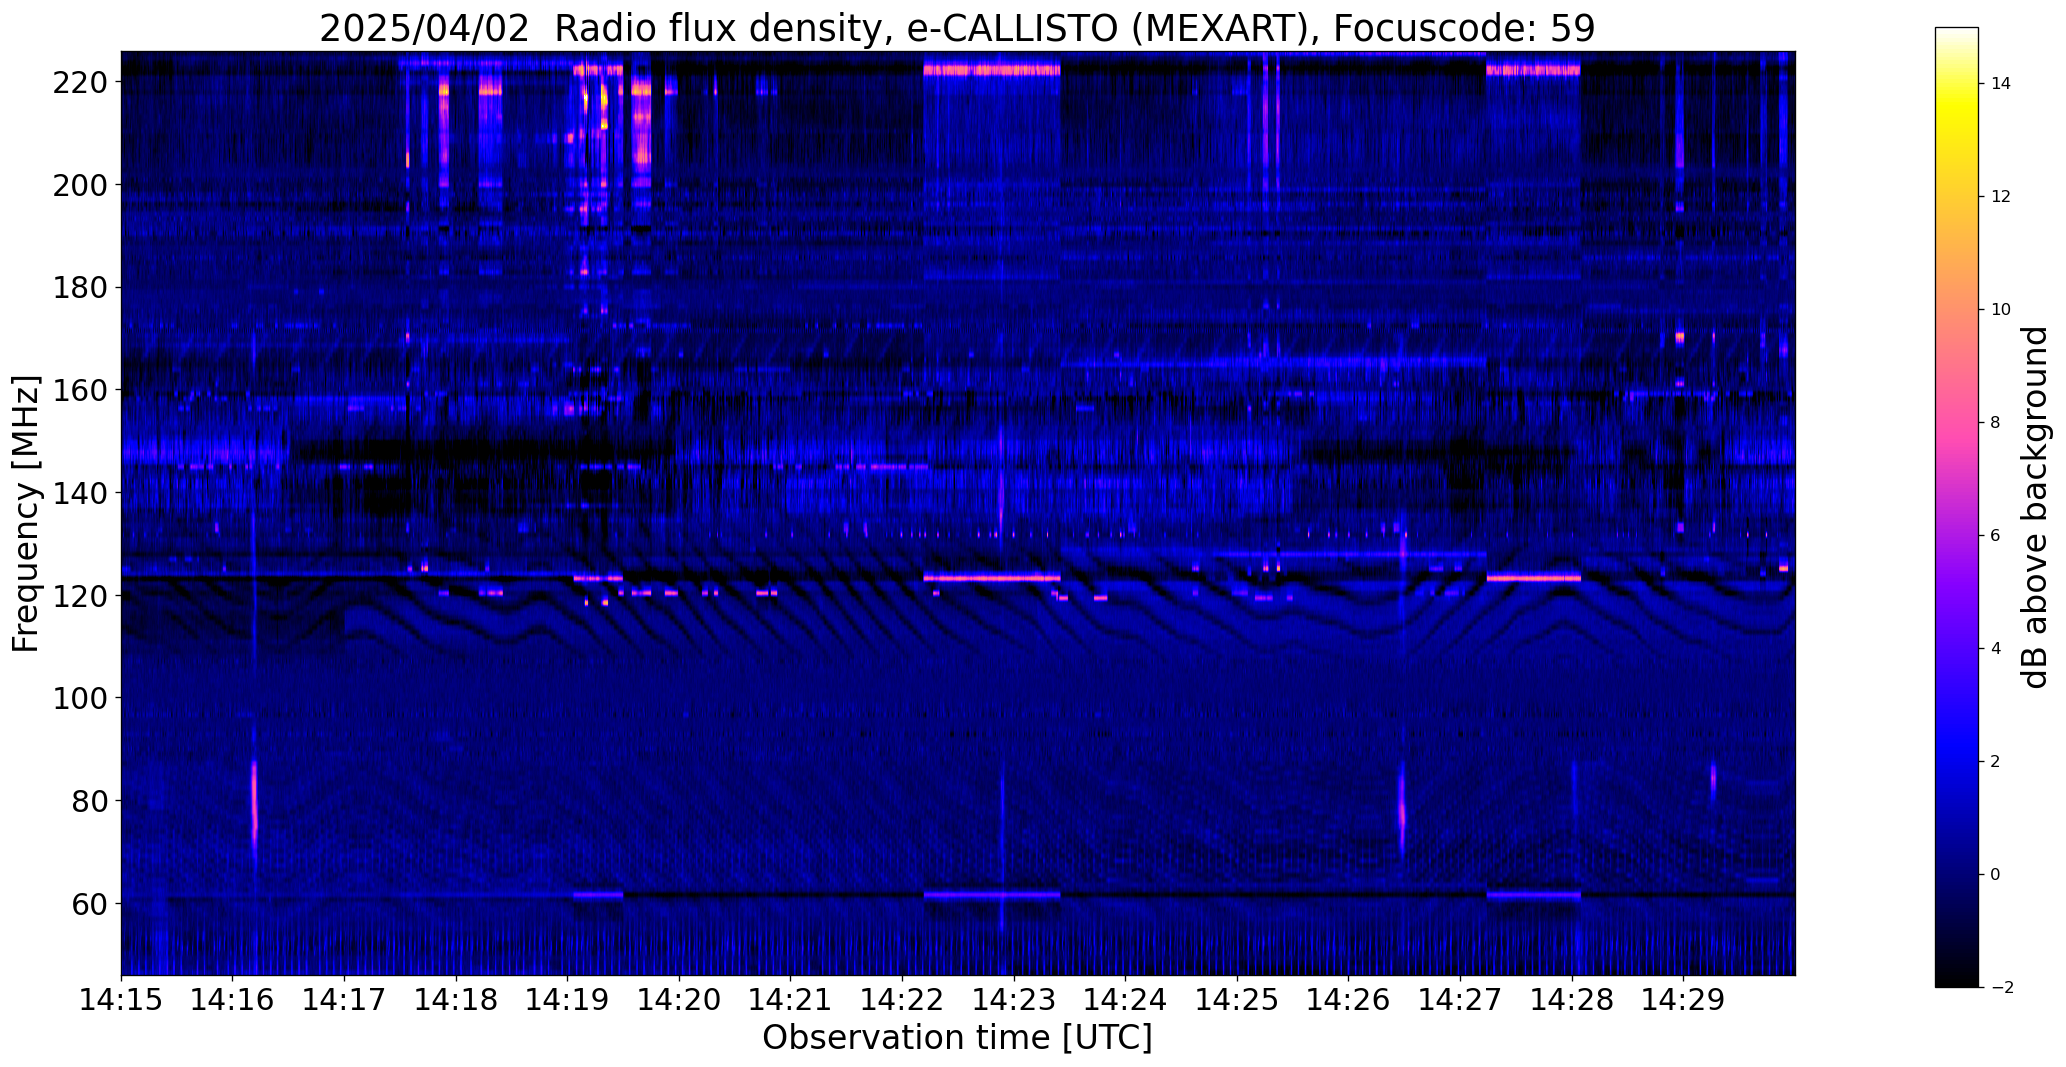This screenshot has width=2066, height=1067.
Task: Select the 14:25 time tick label
Action: pyautogui.click(x=1238, y=1000)
